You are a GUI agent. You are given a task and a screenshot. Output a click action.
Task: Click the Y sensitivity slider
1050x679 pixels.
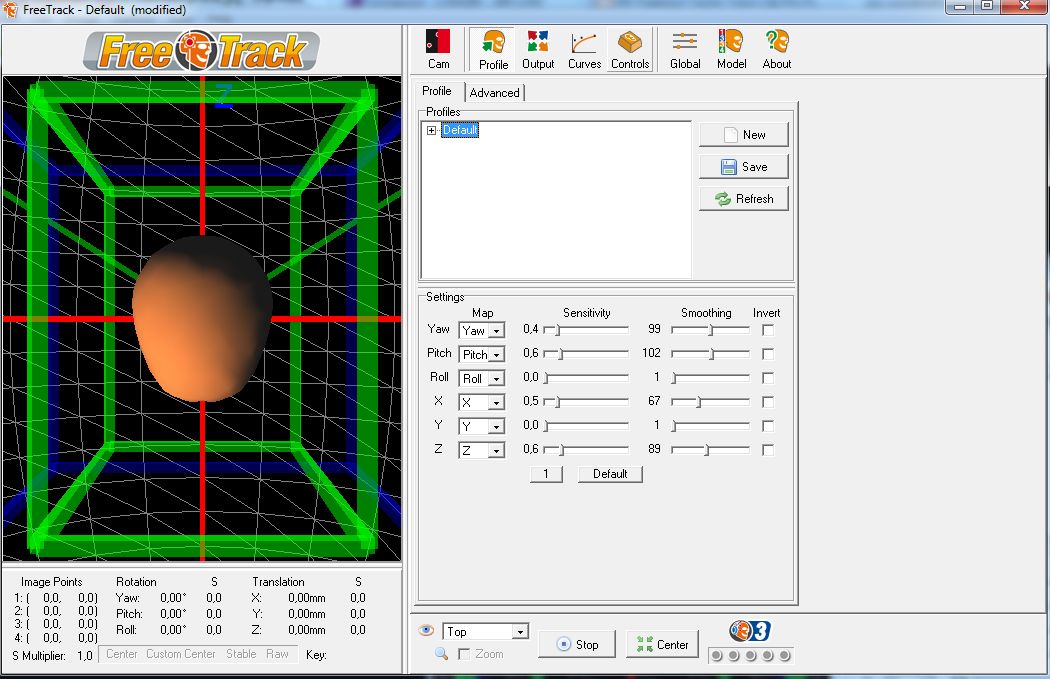586,425
